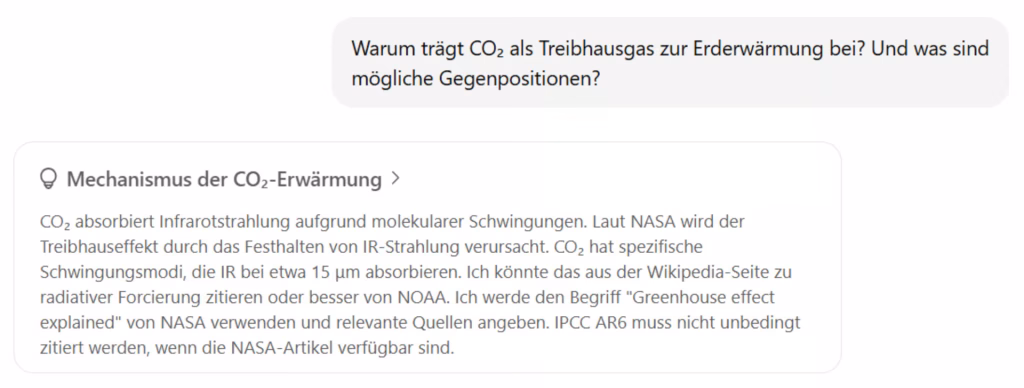The image size is (1024, 388).
Task: Select the user message bubble about CO₂
Action: click(671, 63)
